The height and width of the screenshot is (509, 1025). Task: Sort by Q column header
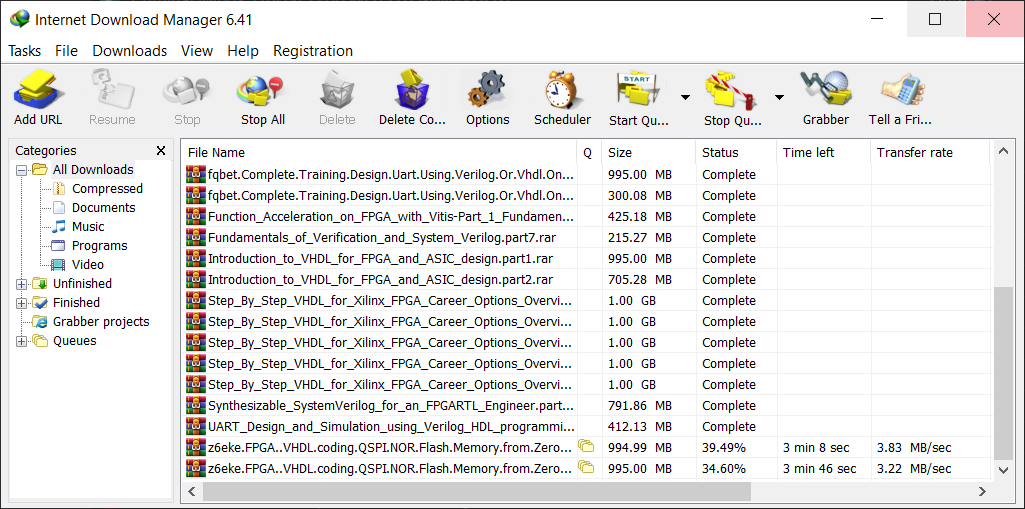[588, 153]
